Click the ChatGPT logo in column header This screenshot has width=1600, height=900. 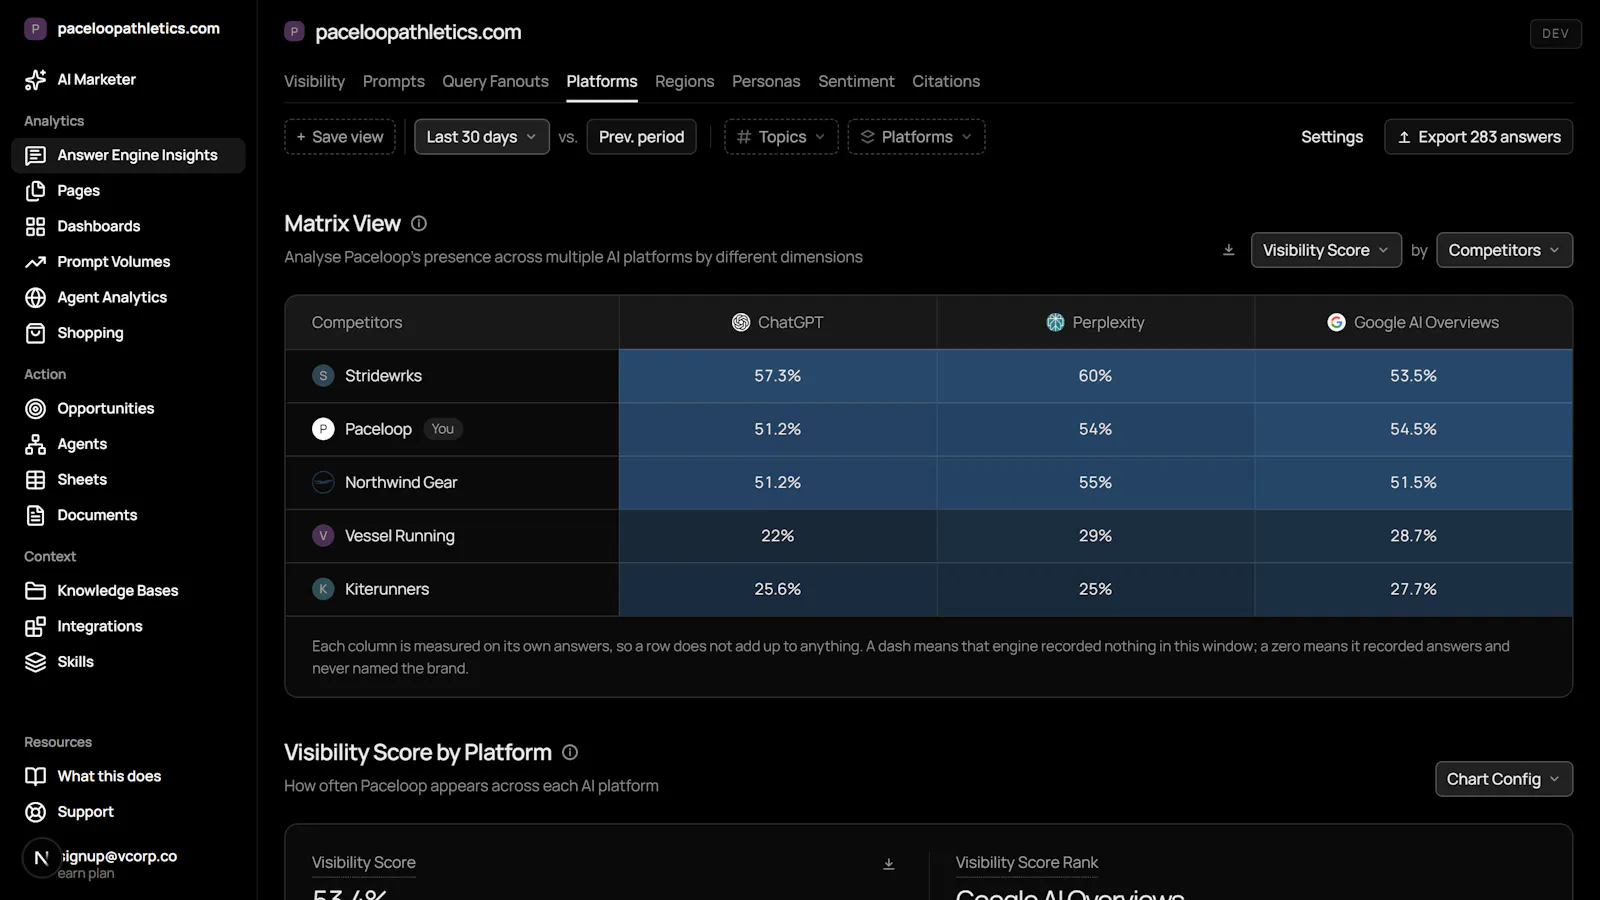(741, 322)
